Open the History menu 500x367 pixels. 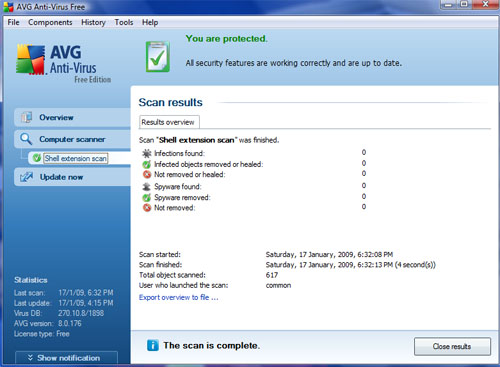(93, 22)
